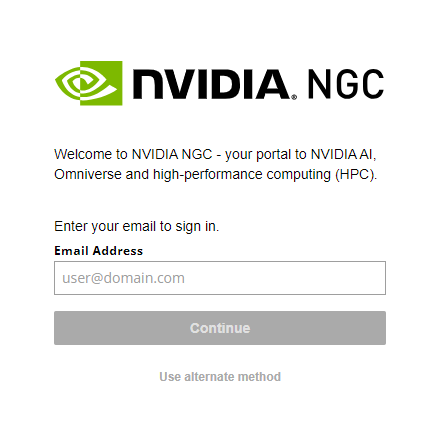This screenshot has width=439, height=423.
Task: Click the gray Continue button
Action: (x=220, y=328)
